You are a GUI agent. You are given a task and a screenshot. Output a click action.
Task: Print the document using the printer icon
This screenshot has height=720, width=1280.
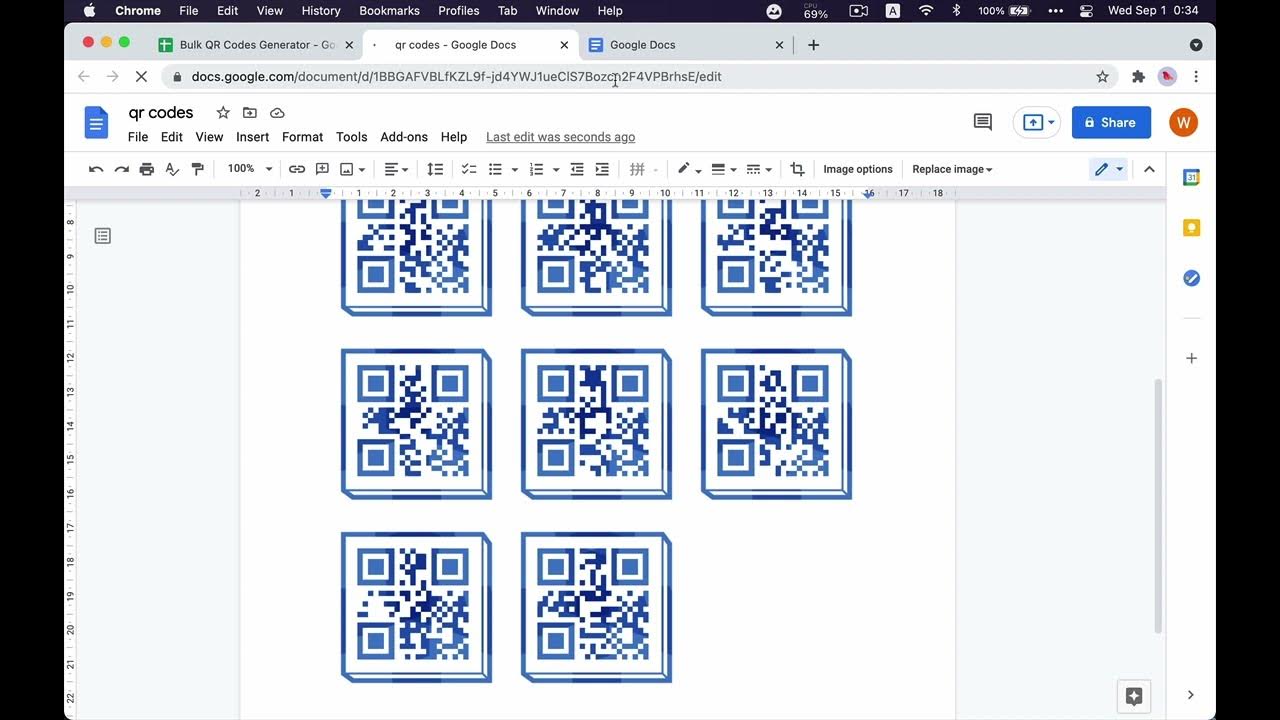tap(147, 169)
